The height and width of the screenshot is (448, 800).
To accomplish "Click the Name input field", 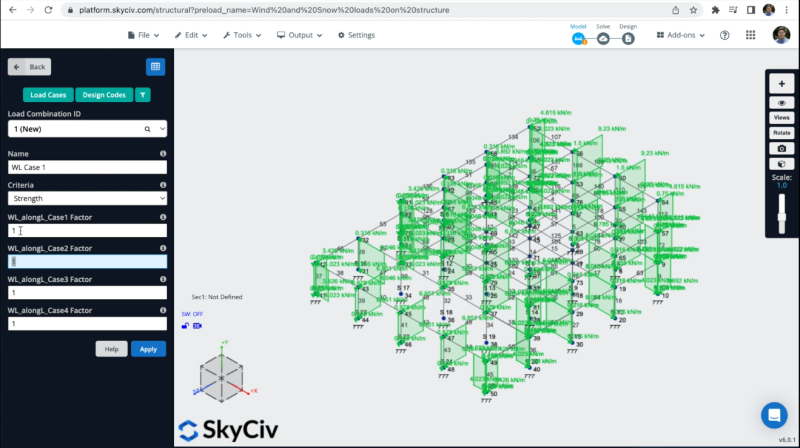I will [87, 167].
